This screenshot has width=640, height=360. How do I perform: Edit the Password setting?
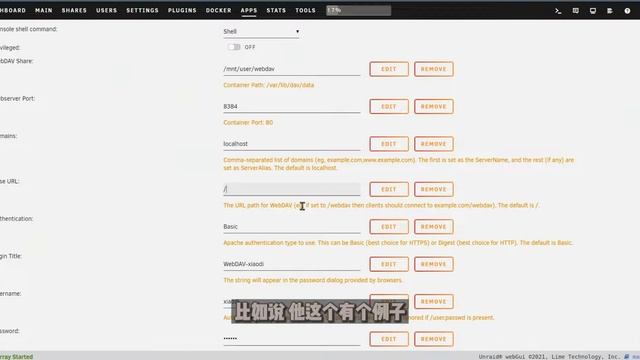pyautogui.click(x=389, y=339)
